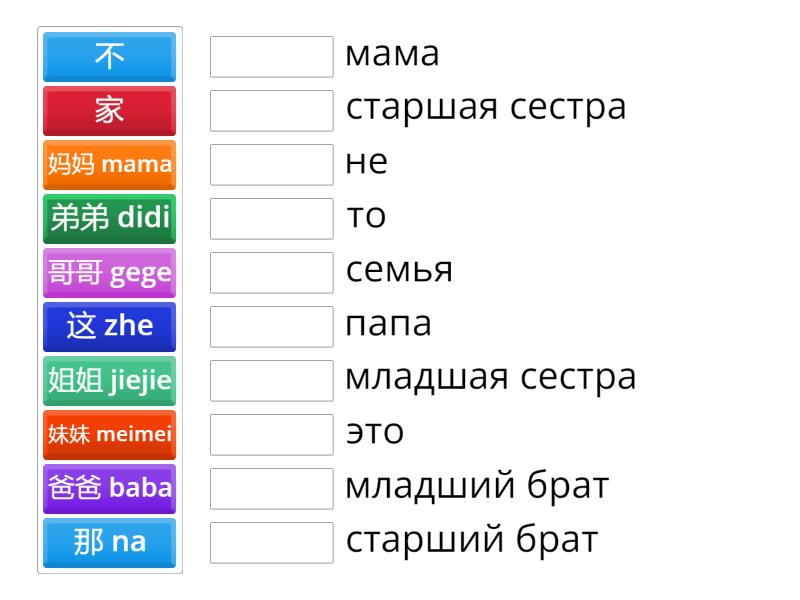Pick the purple 爸爸 baba tile
The height and width of the screenshot is (600, 800).
click(x=110, y=489)
